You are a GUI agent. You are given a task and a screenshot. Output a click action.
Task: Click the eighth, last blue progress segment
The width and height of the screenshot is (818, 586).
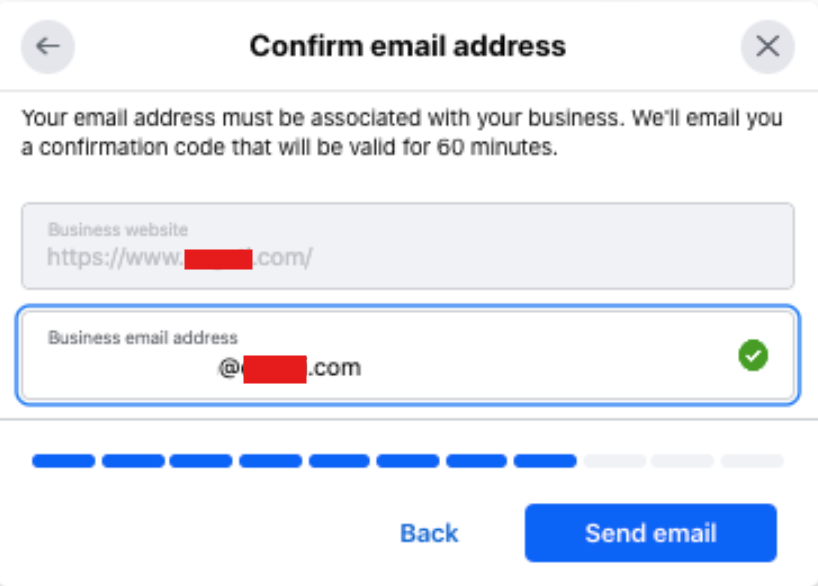click(x=545, y=461)
